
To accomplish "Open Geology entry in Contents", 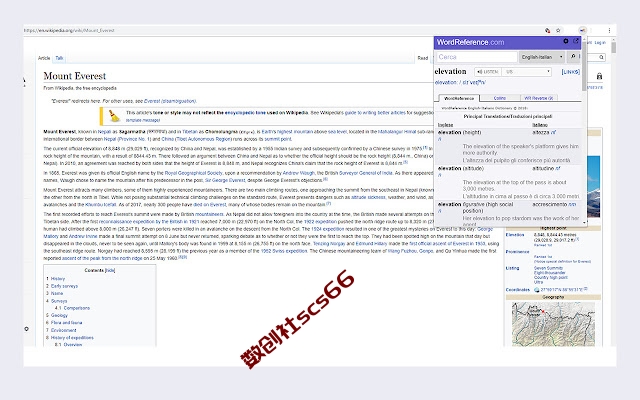I will [x=59, y=316].
